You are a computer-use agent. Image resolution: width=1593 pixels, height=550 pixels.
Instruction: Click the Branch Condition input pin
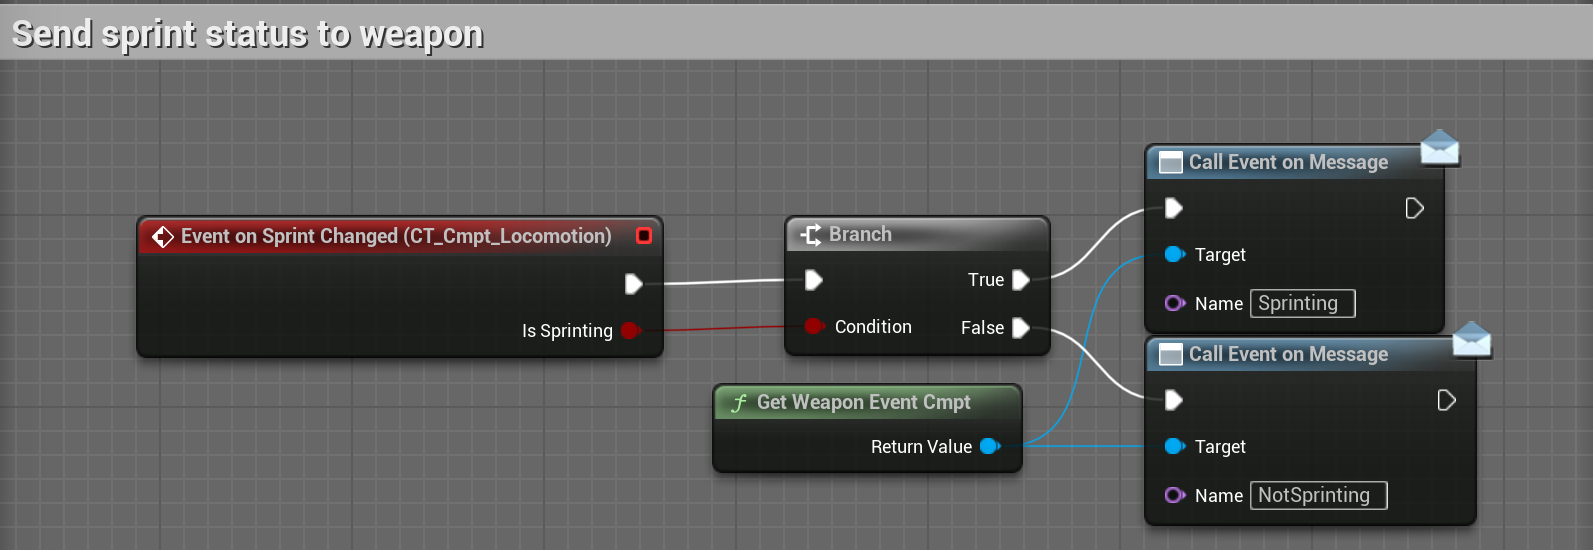pos(814,326)
